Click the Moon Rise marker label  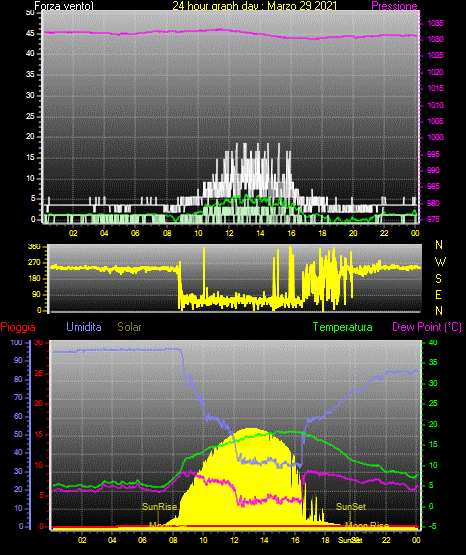pos(367,525)
